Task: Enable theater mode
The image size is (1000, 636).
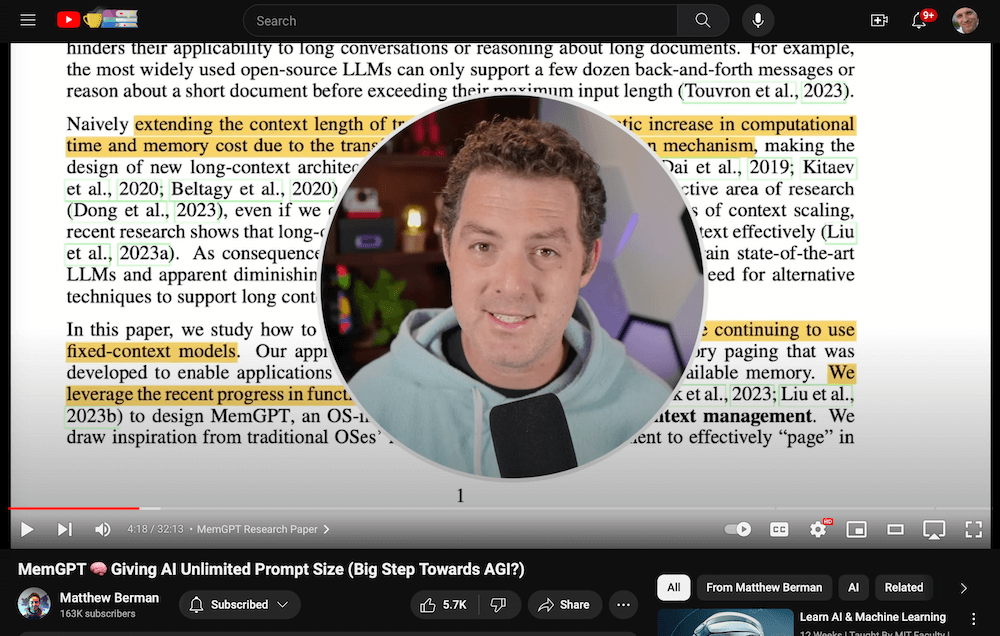Action: 895,529
